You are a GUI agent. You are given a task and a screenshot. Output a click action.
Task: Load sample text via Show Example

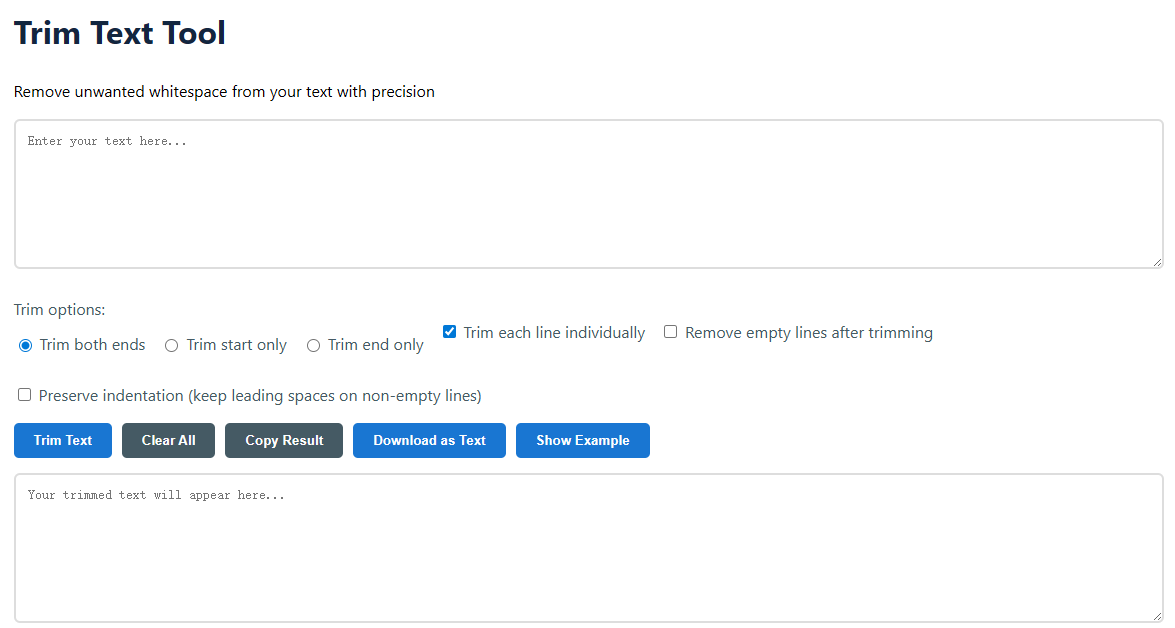click(582, 440)
